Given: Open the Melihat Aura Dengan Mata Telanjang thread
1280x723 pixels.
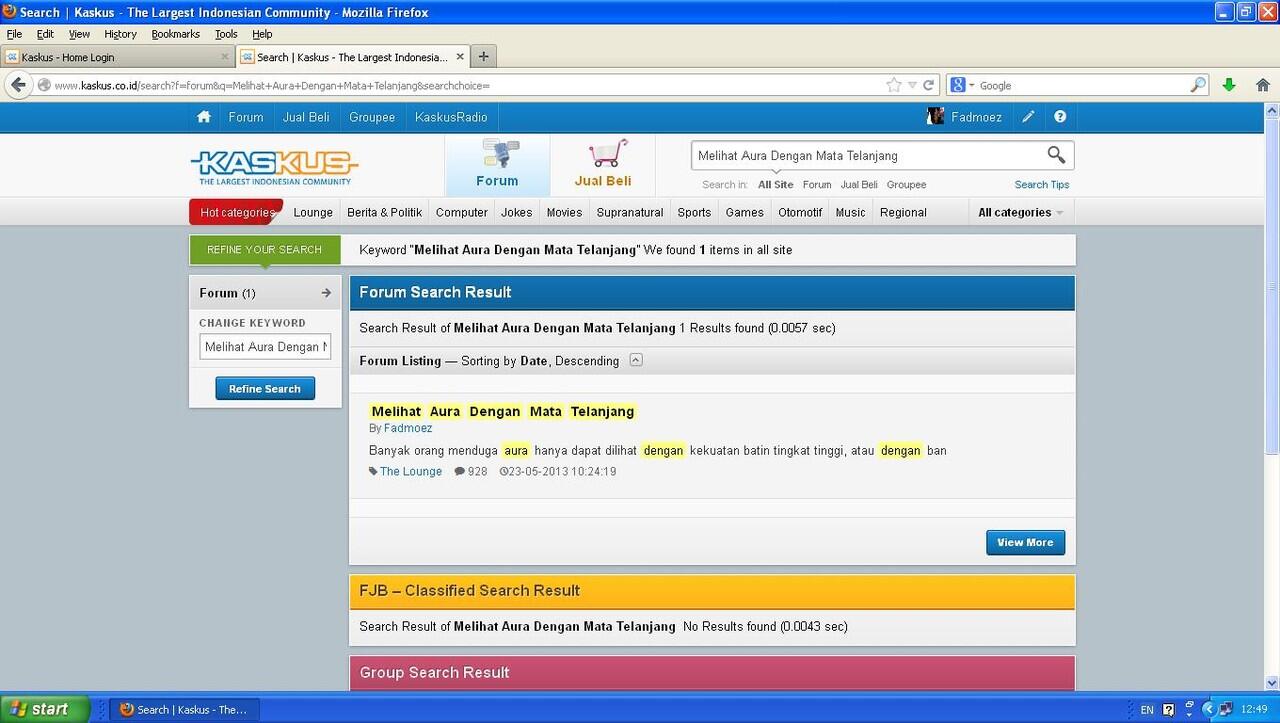Looking at the screenshot, I should (x=502, y=411).
